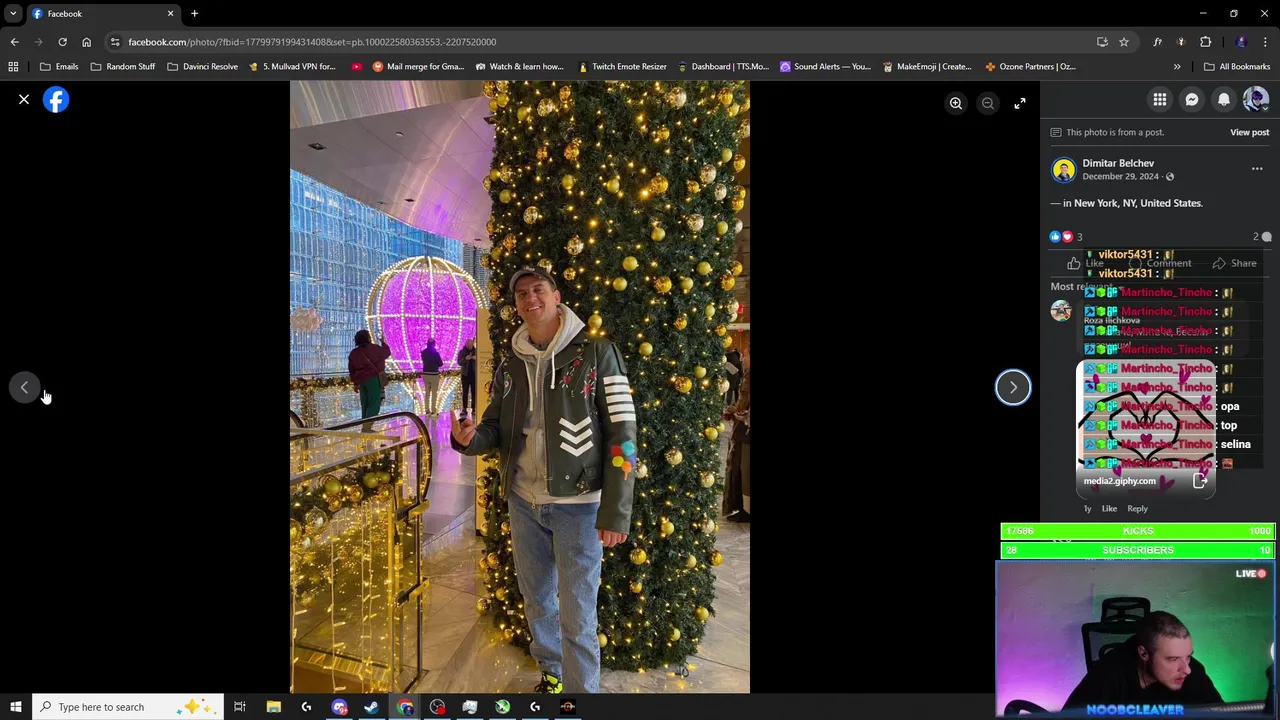
Task: Open Dimitar Belchev's profile picture
Action: [1064, 170]
